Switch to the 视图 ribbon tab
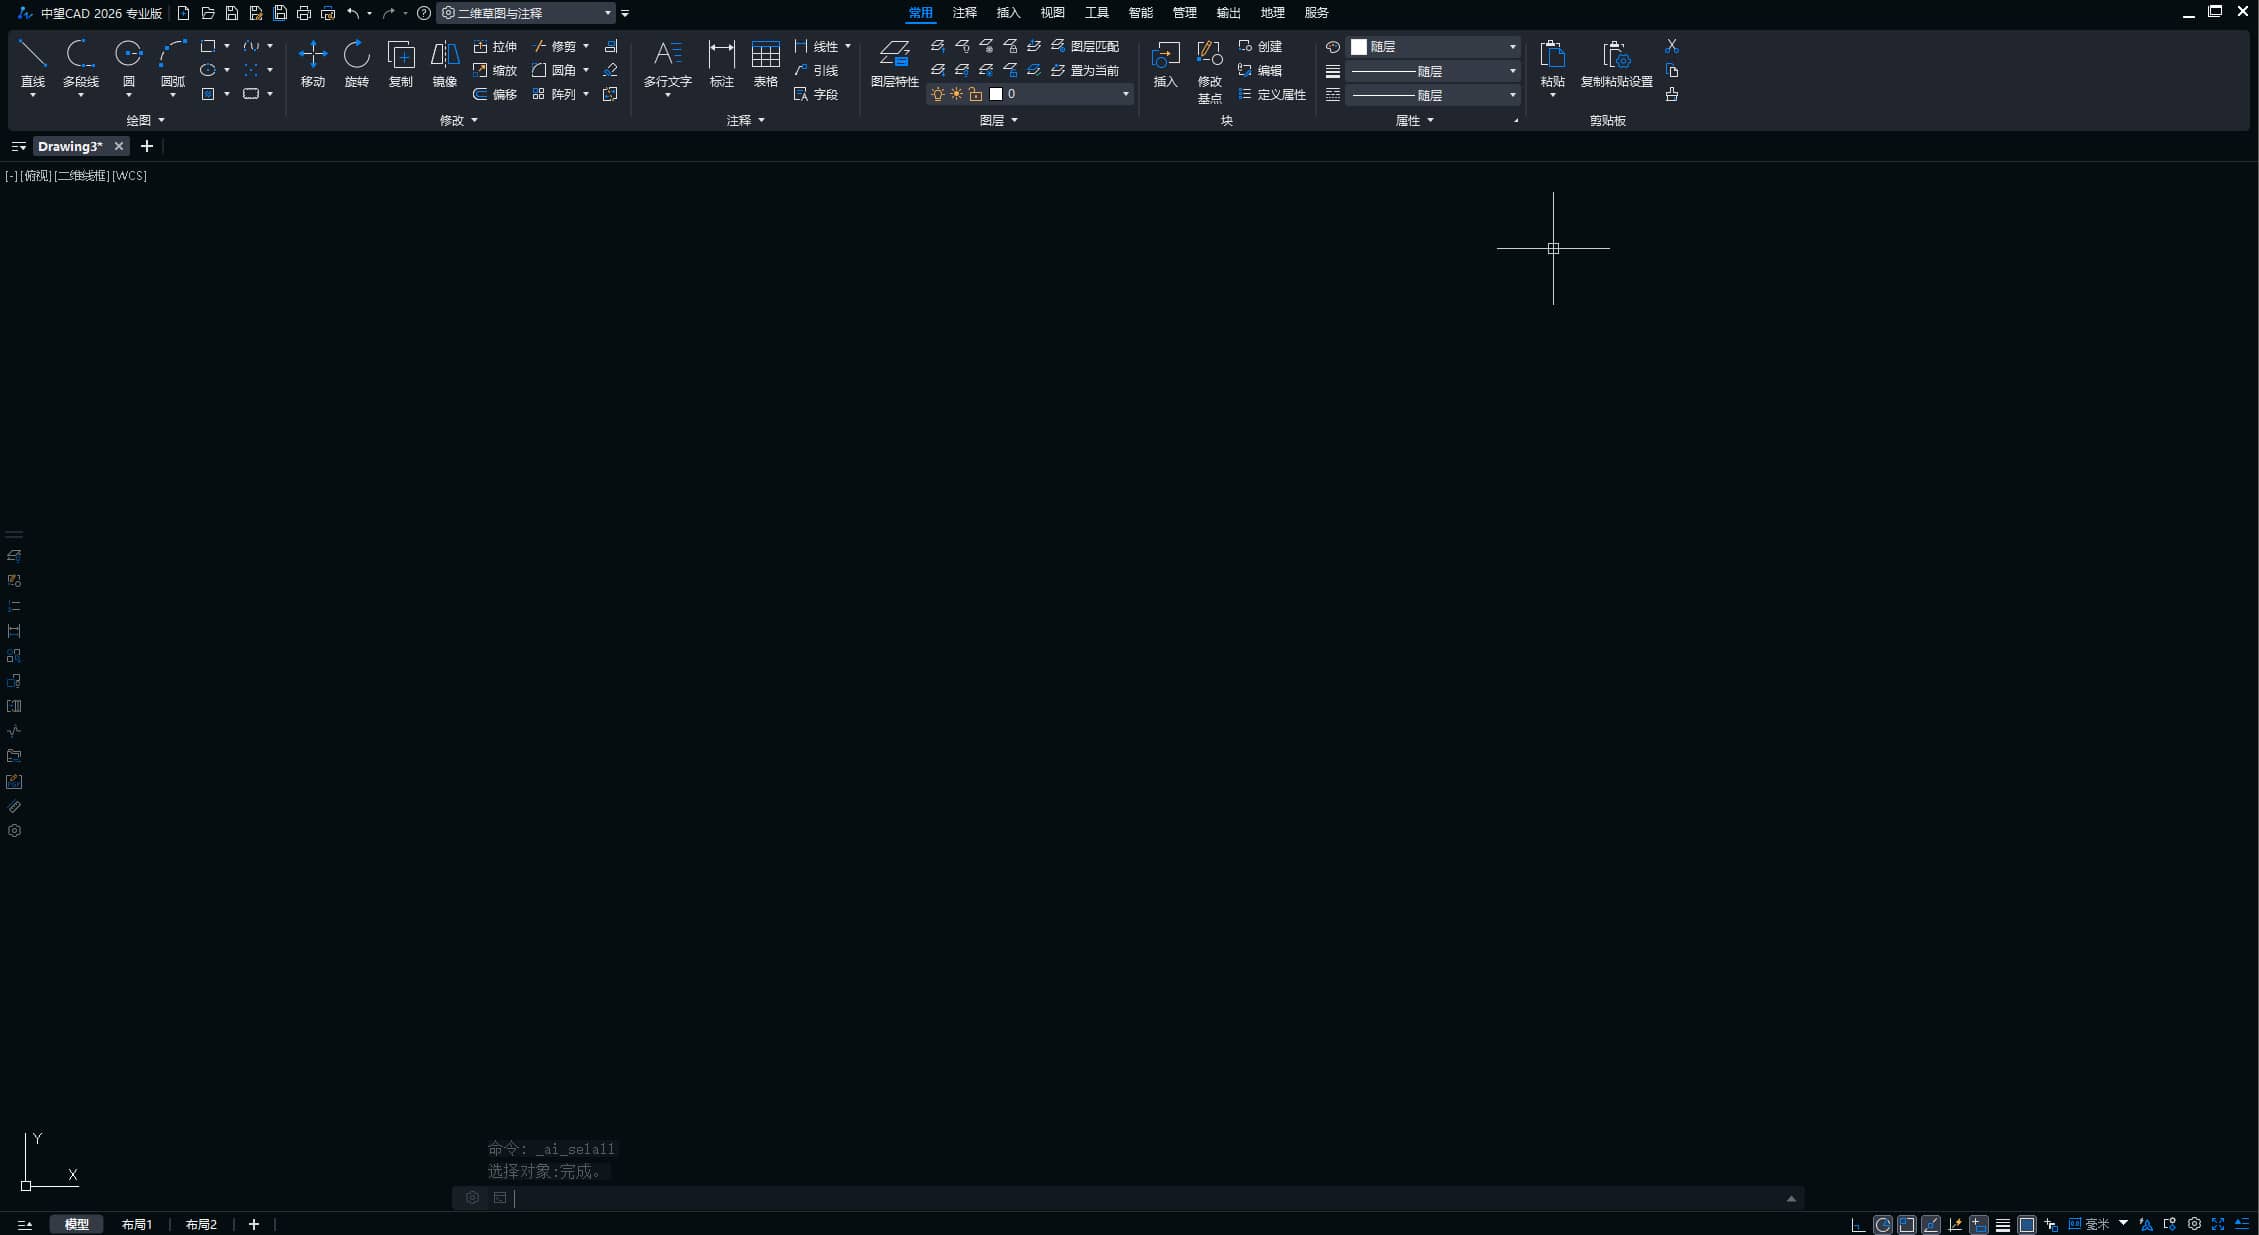 1052,13
